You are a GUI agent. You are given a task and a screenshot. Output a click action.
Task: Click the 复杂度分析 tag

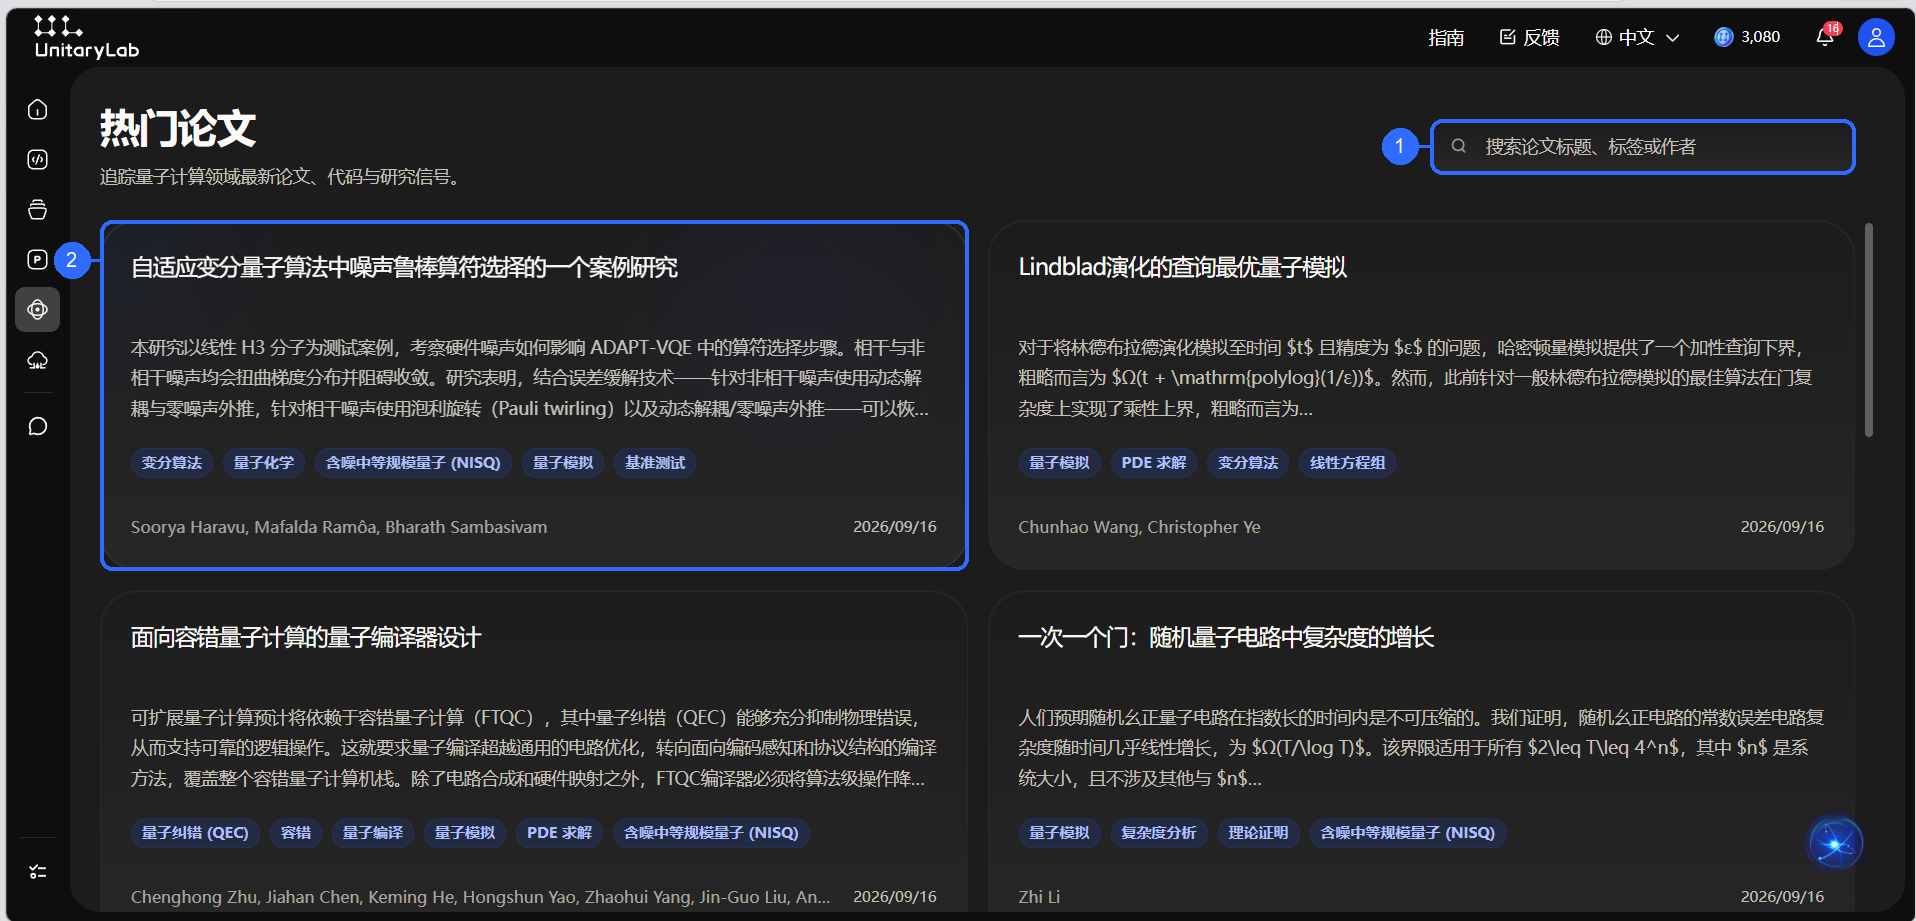tap(1158, 833)
